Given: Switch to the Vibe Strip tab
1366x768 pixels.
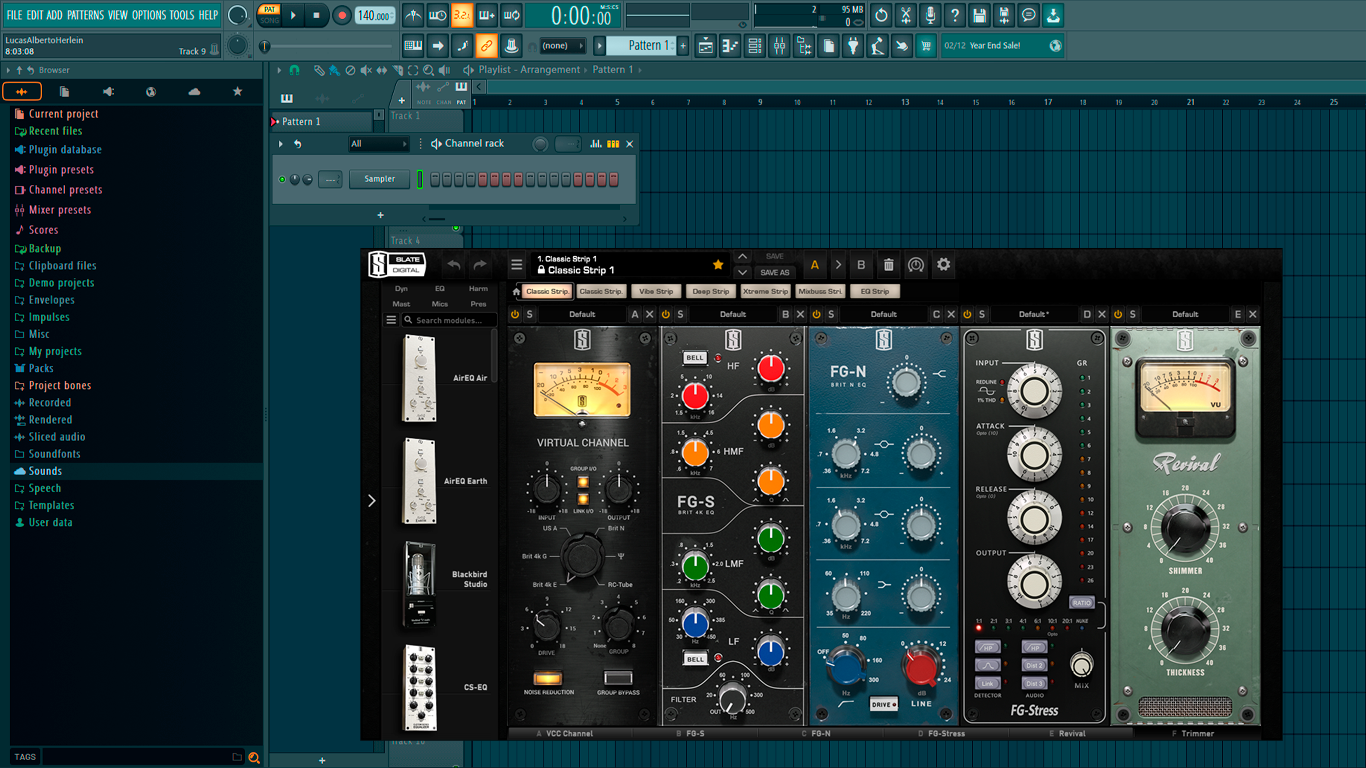Looking at the screenshot, I should click(656, 291).
